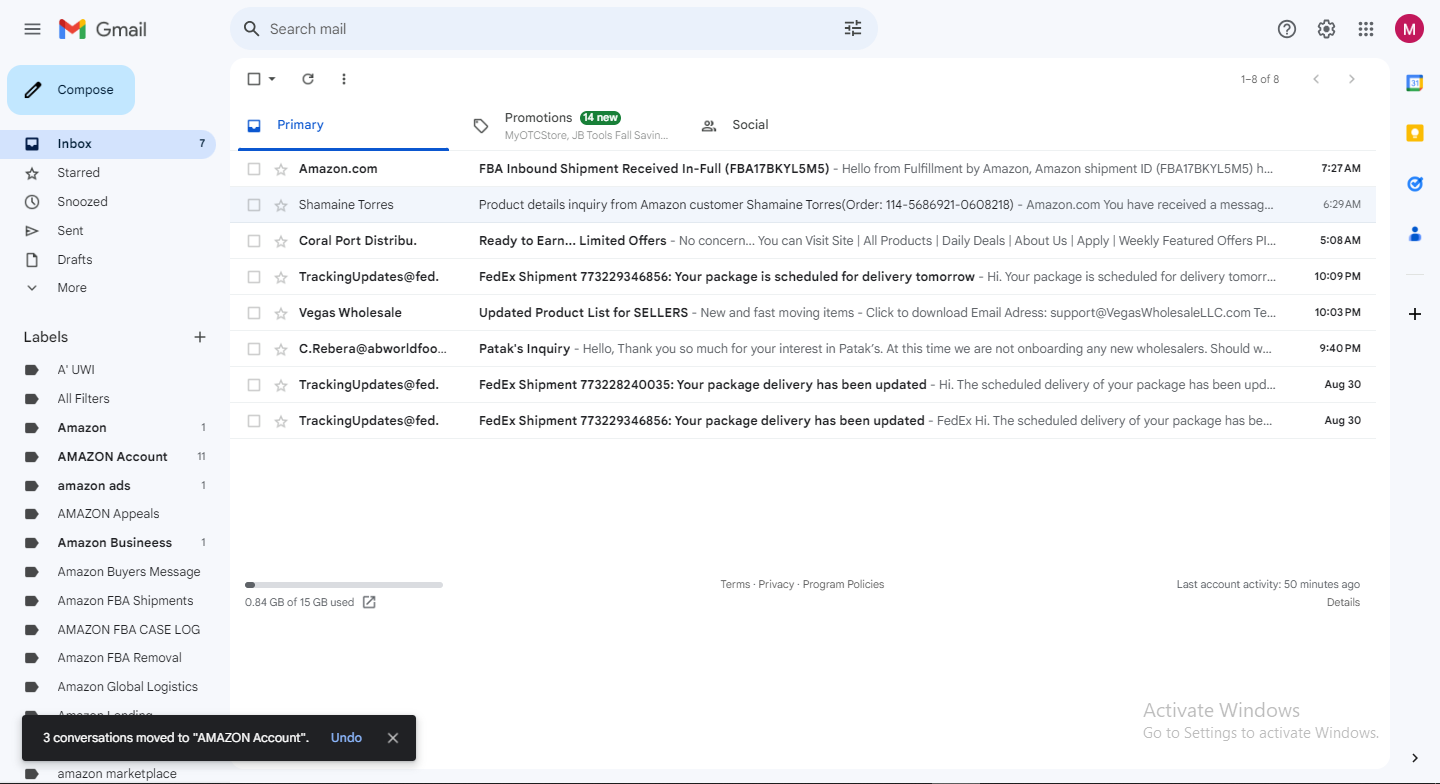This screenshot has width=1440, height=784.
Task: Click the Gmail logo
Action: point(103,29)
